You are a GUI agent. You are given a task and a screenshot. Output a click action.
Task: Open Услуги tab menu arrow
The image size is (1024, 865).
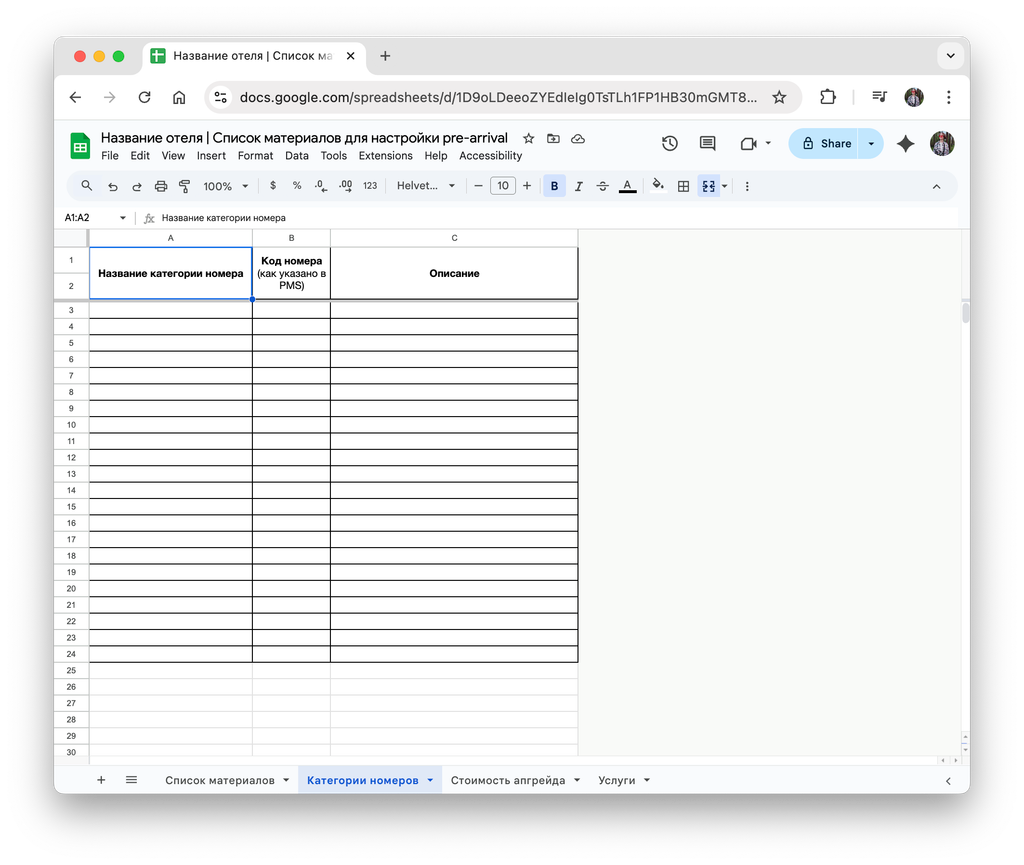pos(647,781)
